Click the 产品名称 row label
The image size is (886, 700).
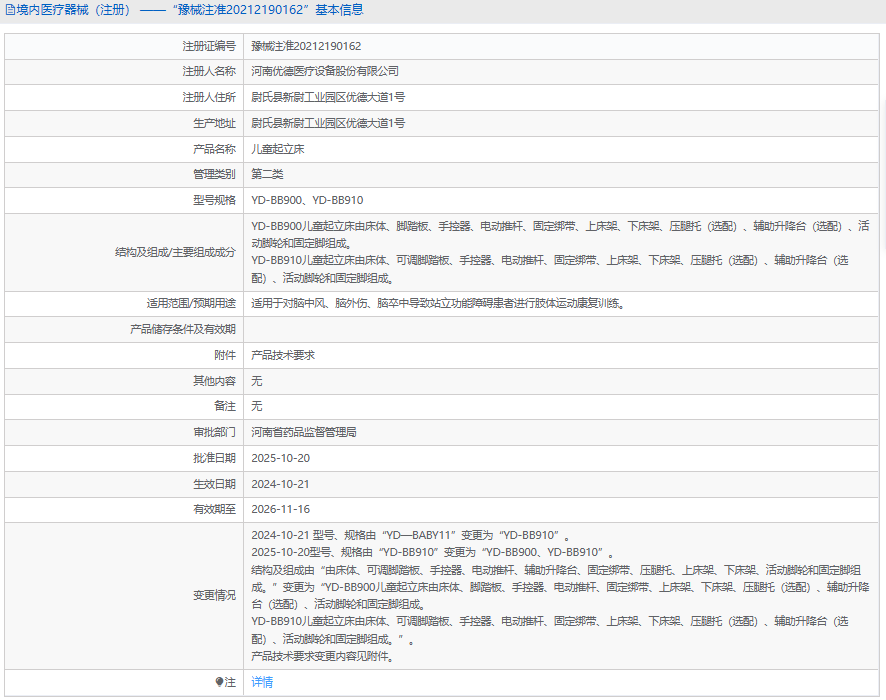click(214, 149)
